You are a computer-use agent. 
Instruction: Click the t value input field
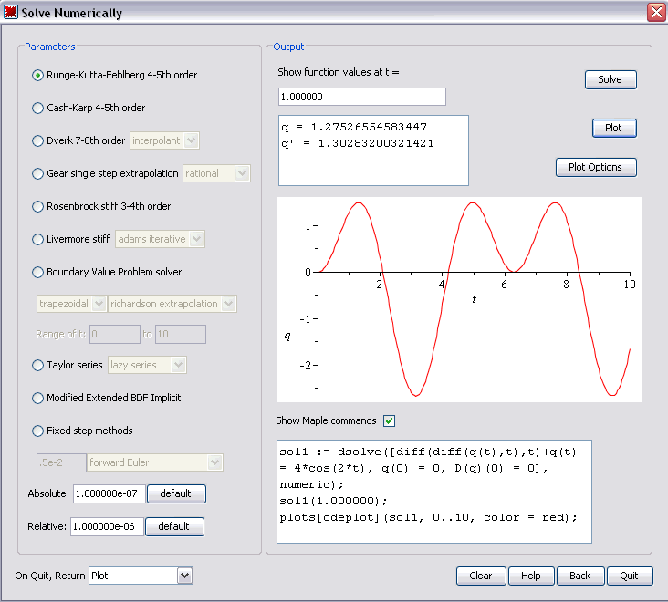click(361, 97)
